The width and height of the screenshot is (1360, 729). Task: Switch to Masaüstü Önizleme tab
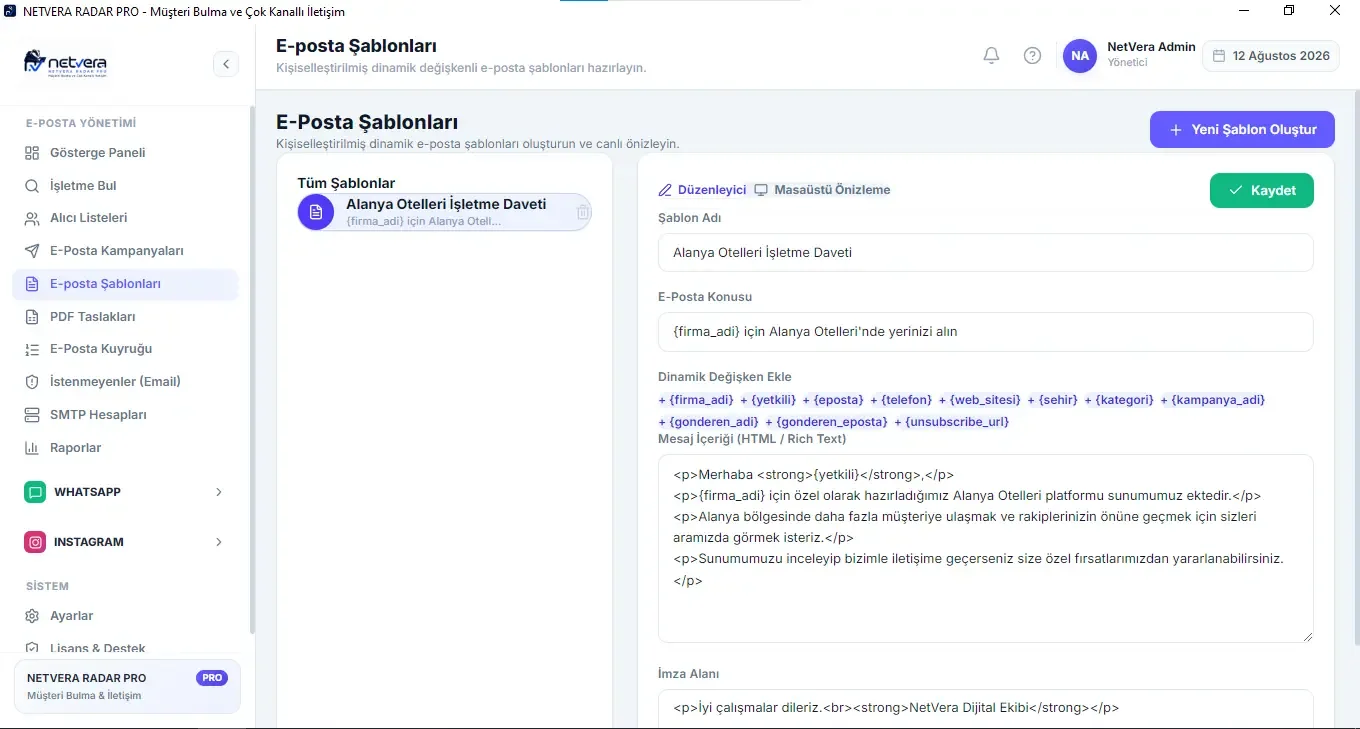822,190
